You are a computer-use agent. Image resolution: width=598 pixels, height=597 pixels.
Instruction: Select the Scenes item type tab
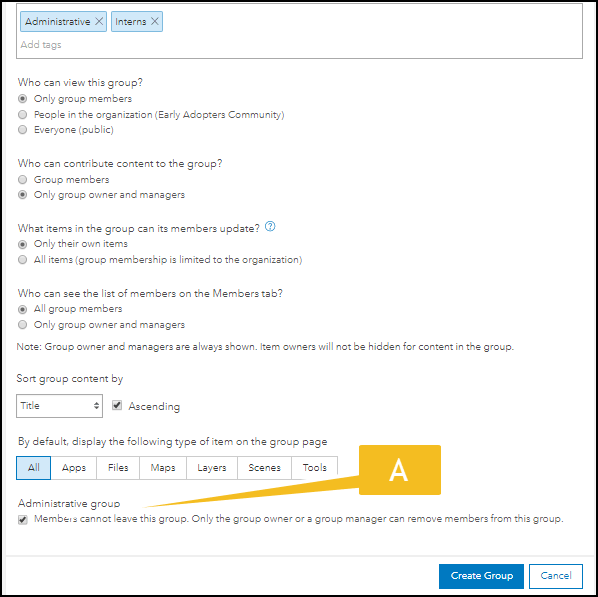click(x=264, y=468)
